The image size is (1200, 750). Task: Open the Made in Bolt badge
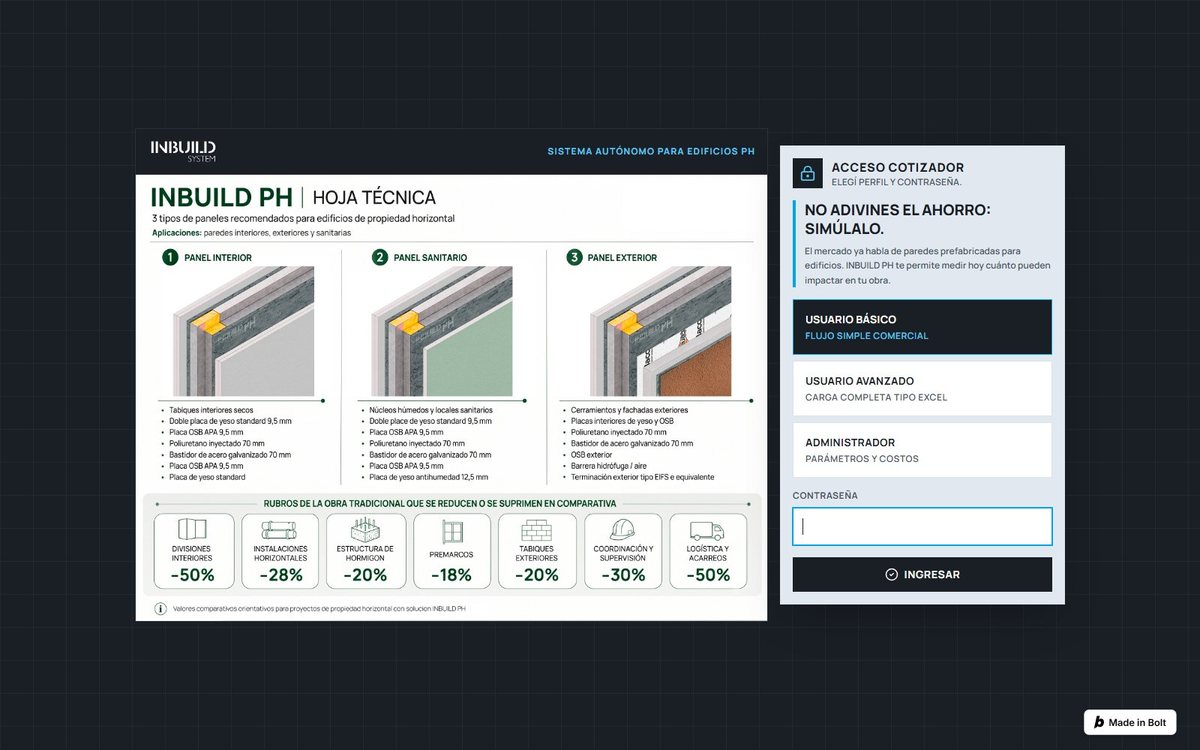1130,722
